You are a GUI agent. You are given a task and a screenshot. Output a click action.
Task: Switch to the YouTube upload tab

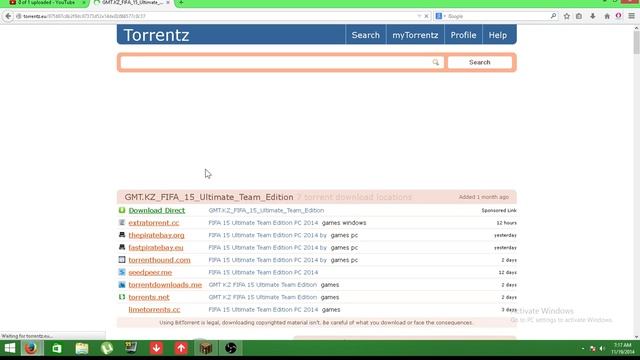pos(45,2)
